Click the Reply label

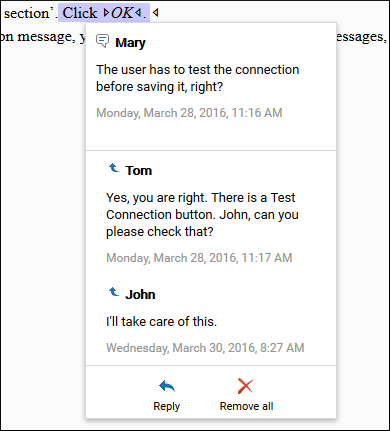click(x=167, y=406)
